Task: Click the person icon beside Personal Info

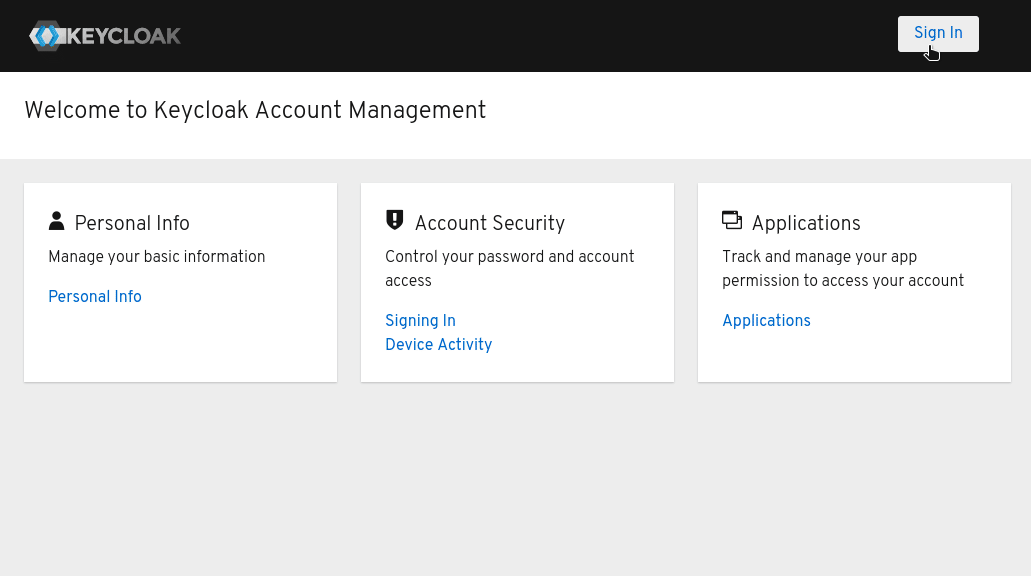Action: point(56,221)
